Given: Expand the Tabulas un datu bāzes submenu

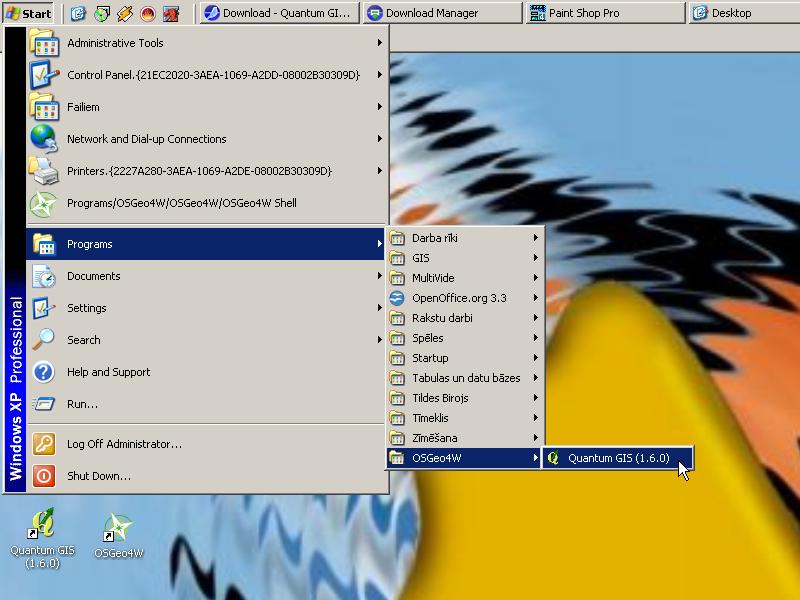Looking at the screenshot, I should 463,378.
